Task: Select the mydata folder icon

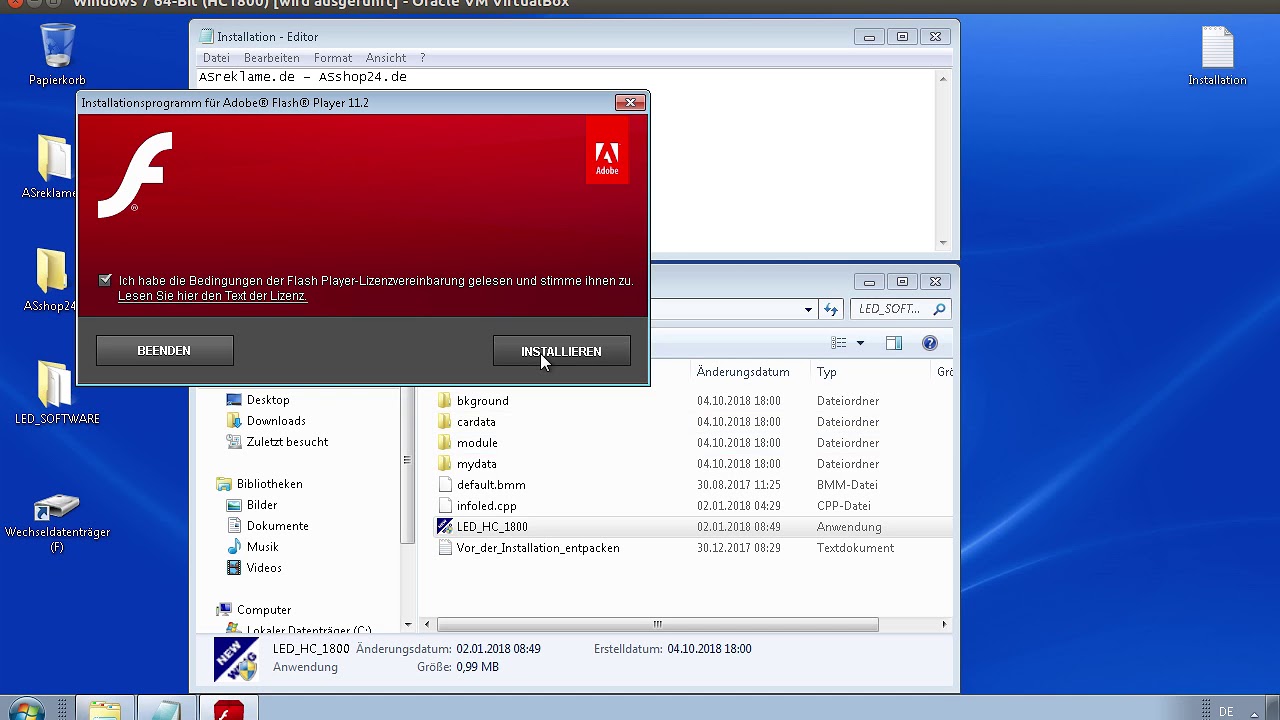Action: (445, 463)
